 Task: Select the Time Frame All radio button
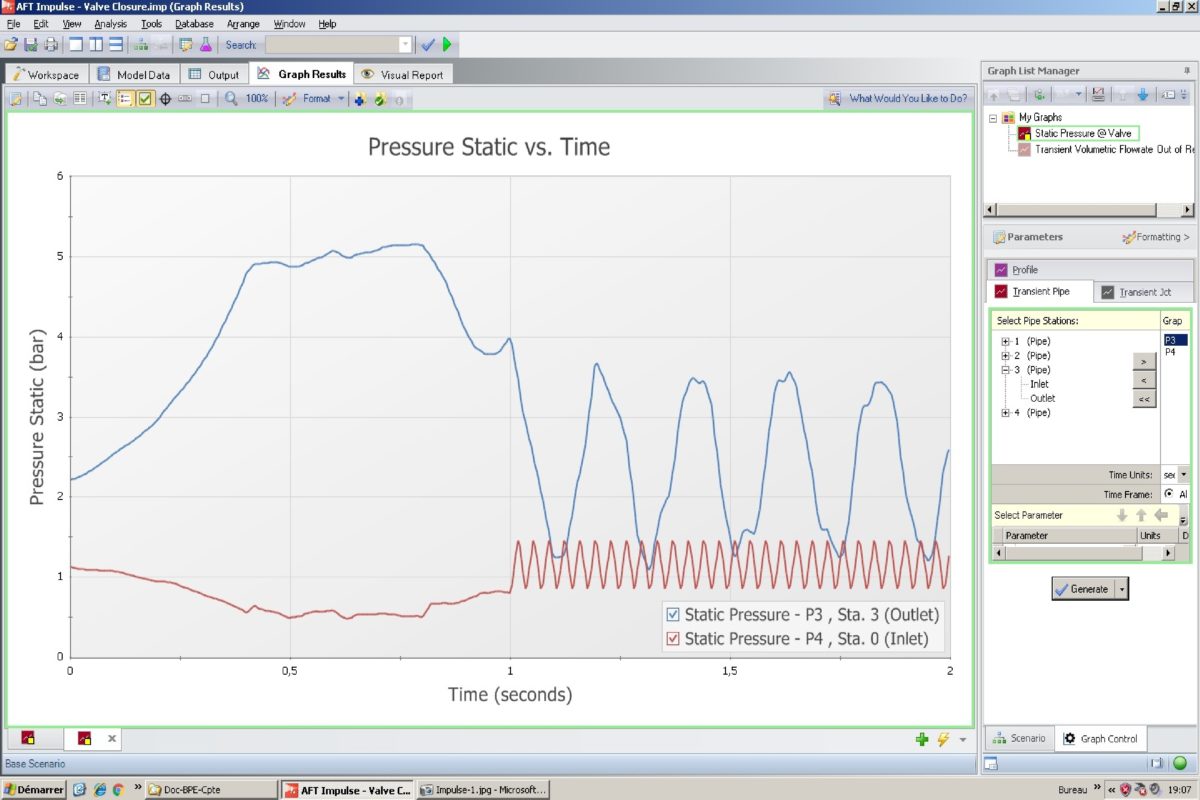tap(1169, 494)
